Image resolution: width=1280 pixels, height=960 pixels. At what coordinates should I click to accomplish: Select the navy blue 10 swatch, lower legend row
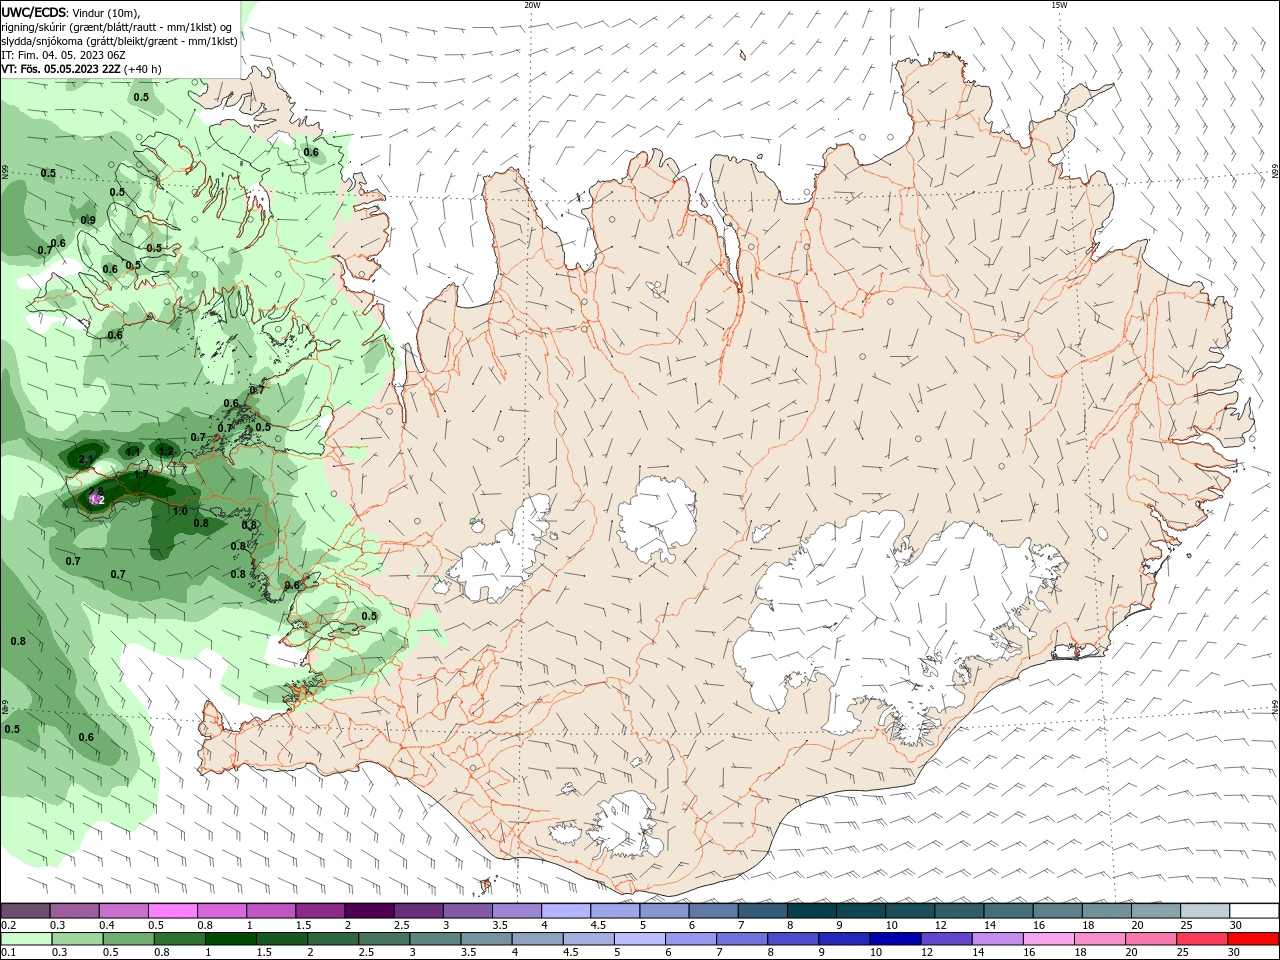(x=893, y=939)
